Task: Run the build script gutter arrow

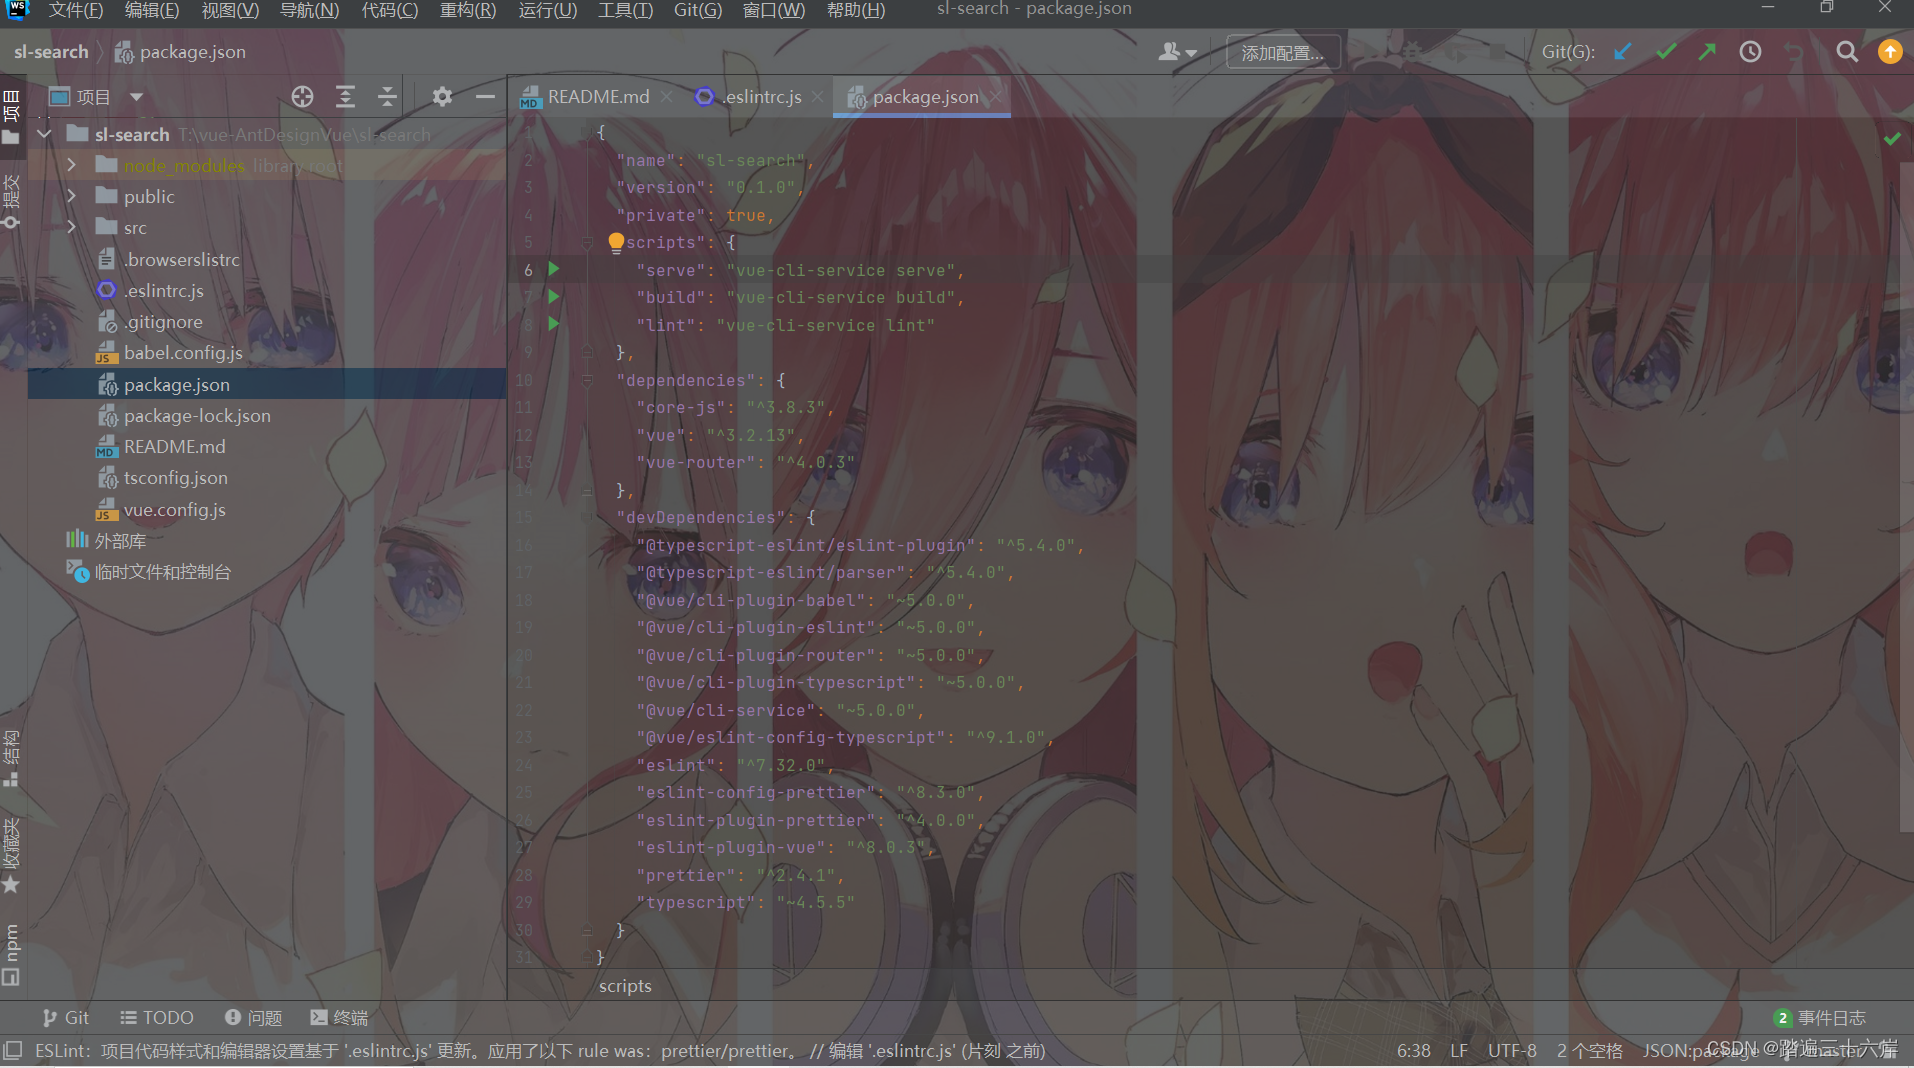Action: (x=553, y=297)
